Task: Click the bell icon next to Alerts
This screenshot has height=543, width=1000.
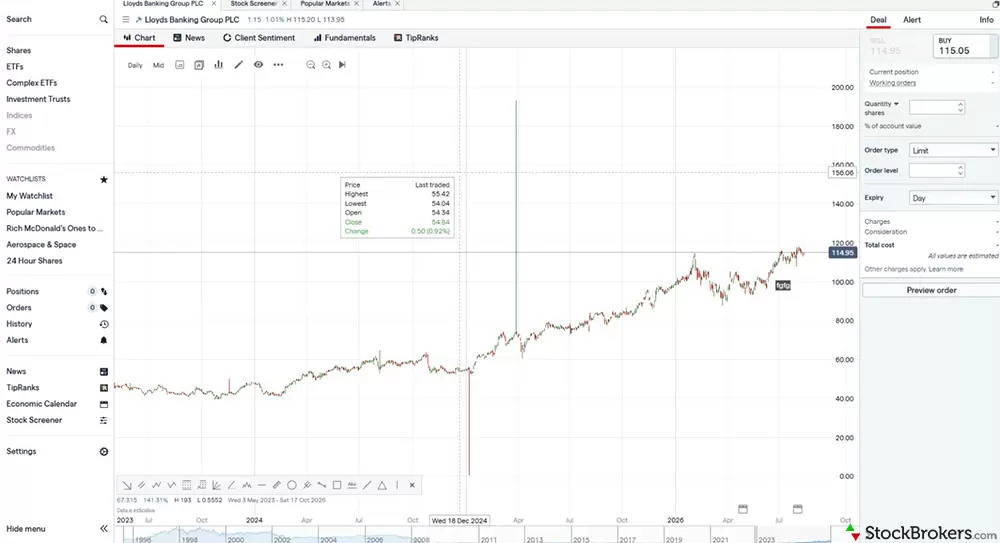Action: pyautogui.click(x=103, y=340)
